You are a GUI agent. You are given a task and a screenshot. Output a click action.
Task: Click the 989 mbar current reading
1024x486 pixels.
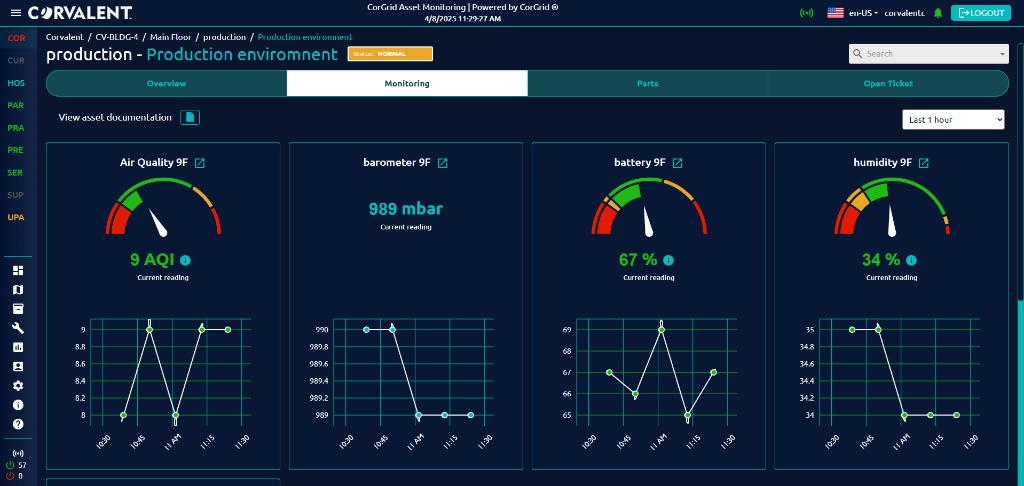pyautogui.click(x=406, y=209)
